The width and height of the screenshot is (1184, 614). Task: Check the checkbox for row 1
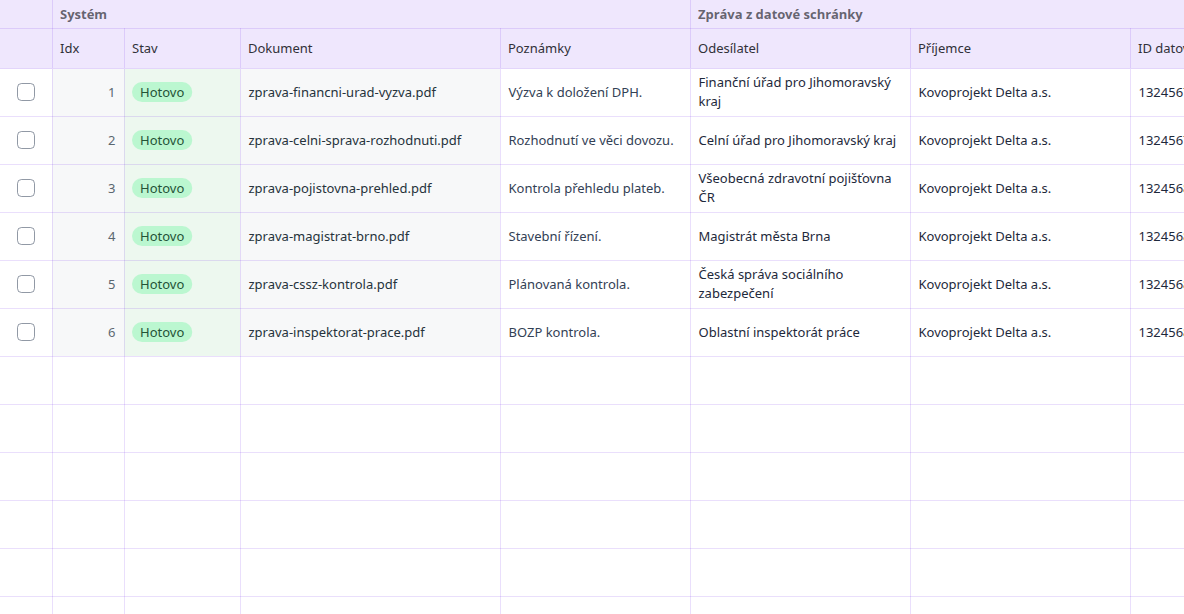26,92
